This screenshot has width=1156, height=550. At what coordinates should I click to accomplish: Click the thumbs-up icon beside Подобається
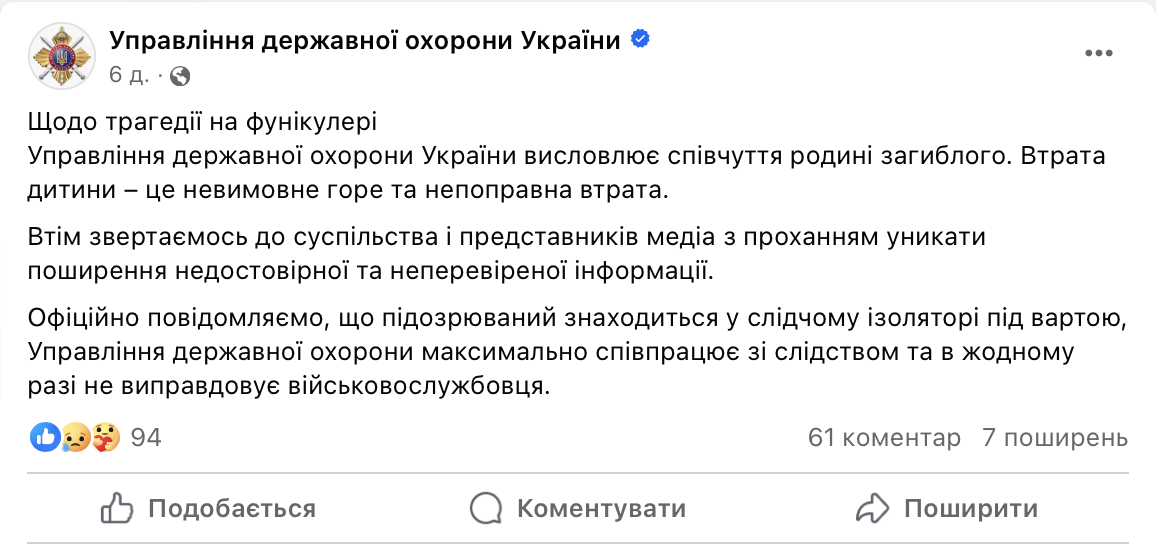118,508
